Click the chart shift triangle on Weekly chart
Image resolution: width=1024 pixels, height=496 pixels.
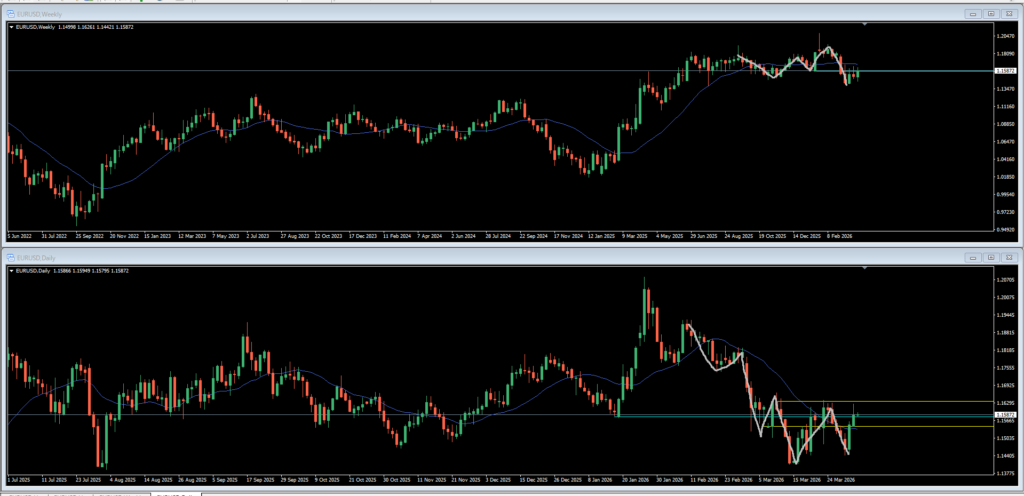(x=865, y=25)
